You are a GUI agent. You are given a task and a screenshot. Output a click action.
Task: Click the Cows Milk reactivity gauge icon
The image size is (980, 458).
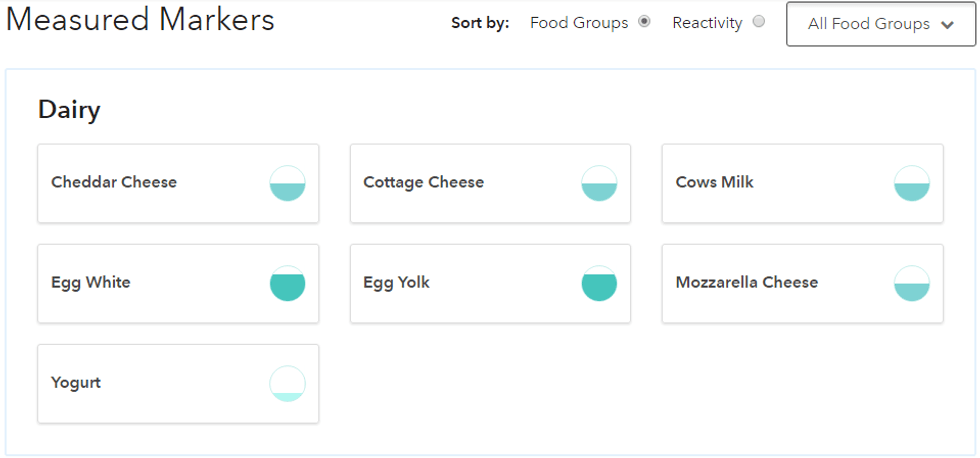(912, 184)
